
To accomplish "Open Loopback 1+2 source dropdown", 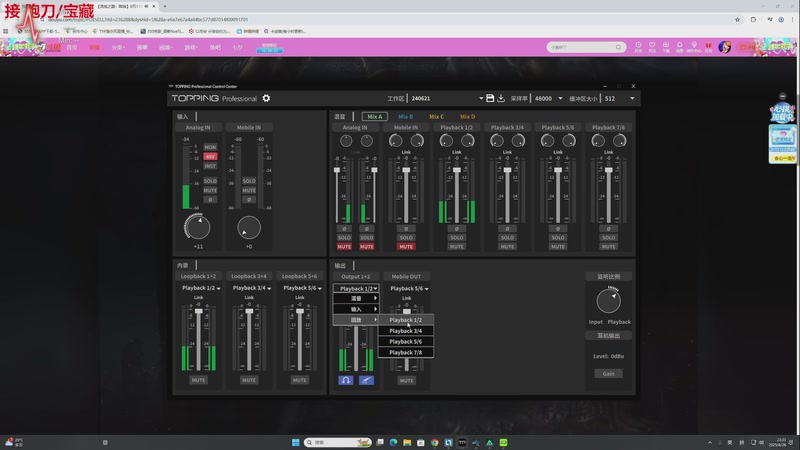I will [201, 288].
